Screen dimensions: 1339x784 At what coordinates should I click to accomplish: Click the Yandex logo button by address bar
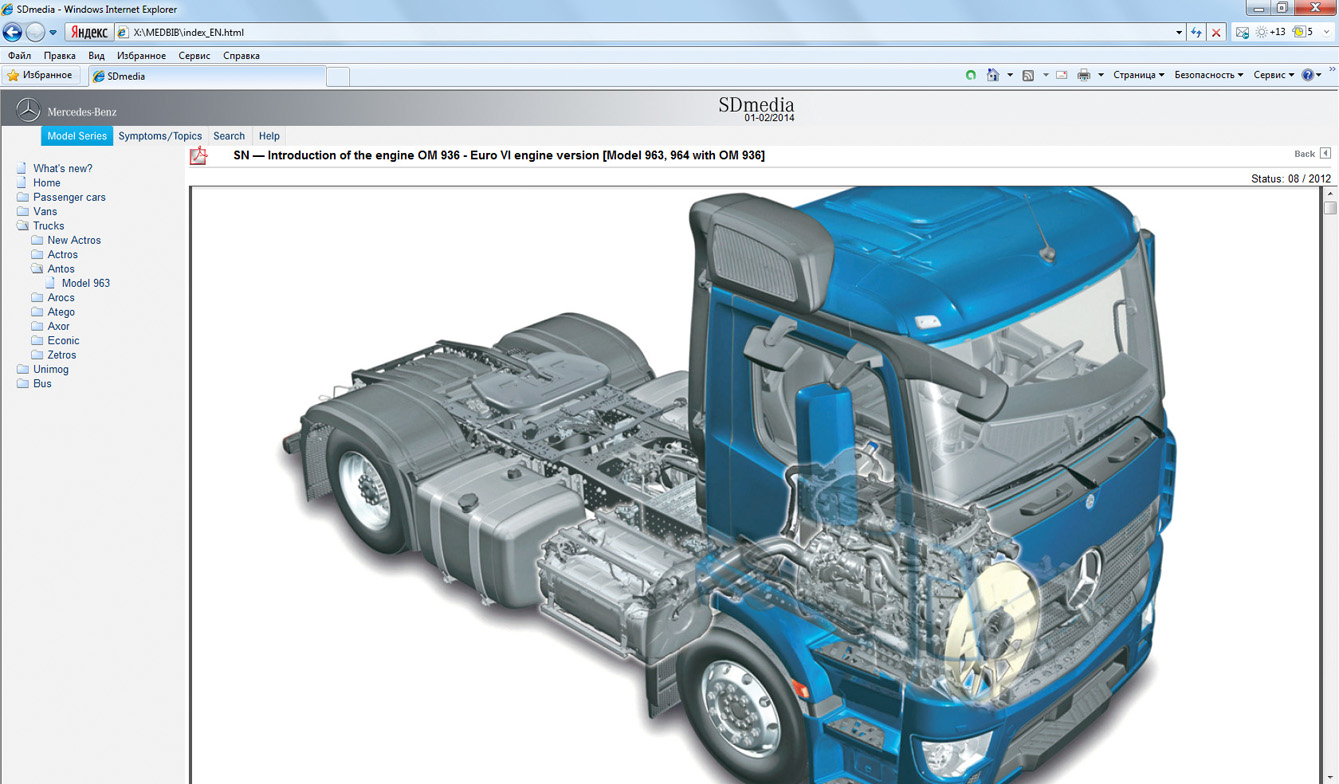[x=89, y=32]
